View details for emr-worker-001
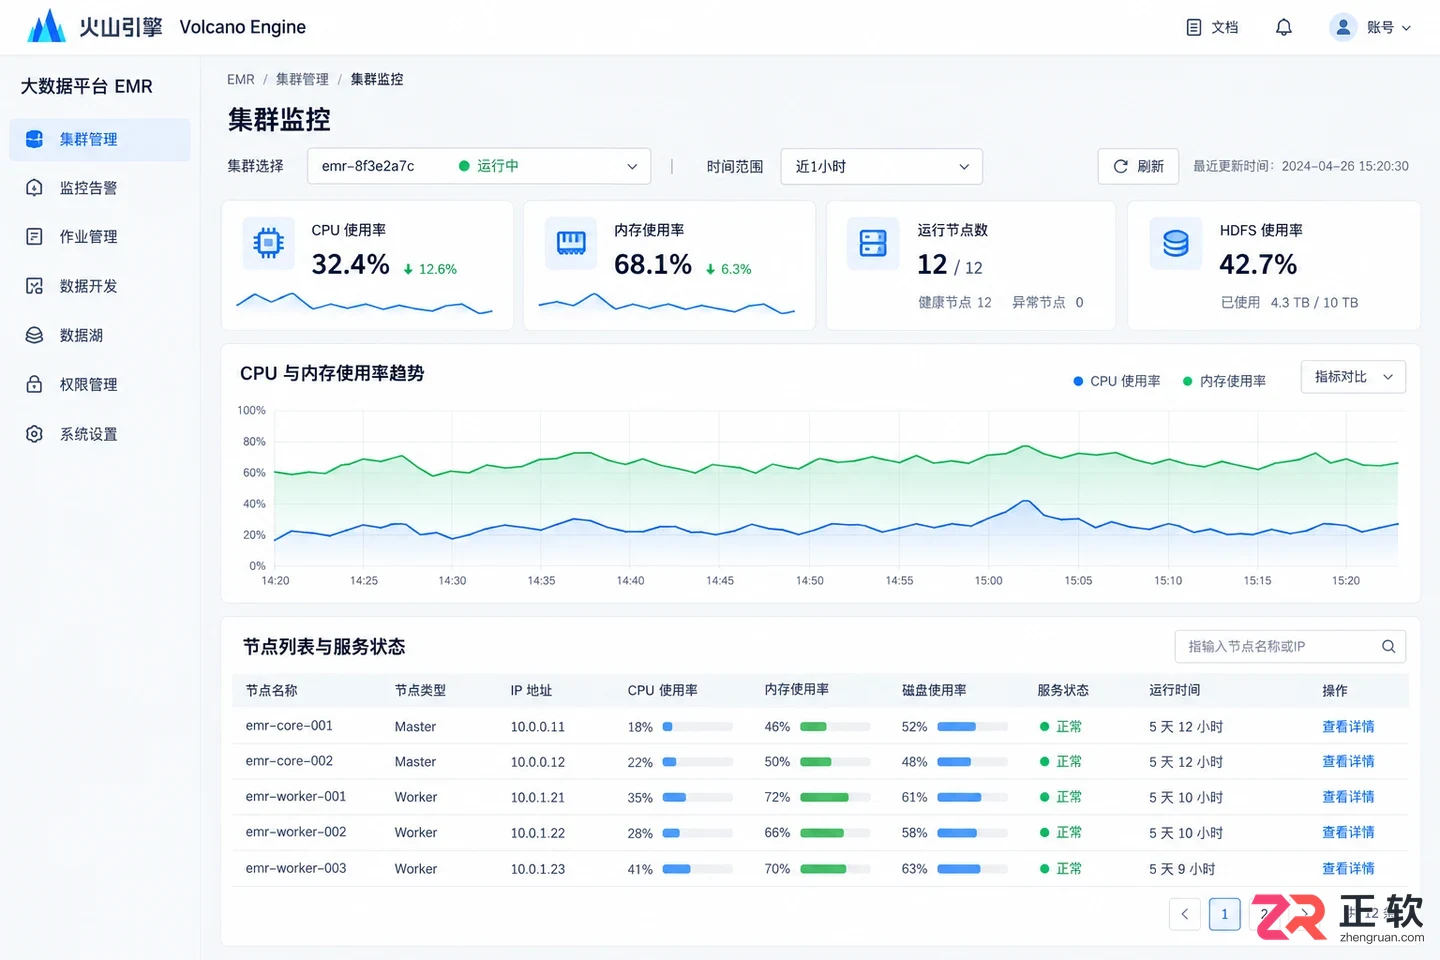 pos(1348,797)
